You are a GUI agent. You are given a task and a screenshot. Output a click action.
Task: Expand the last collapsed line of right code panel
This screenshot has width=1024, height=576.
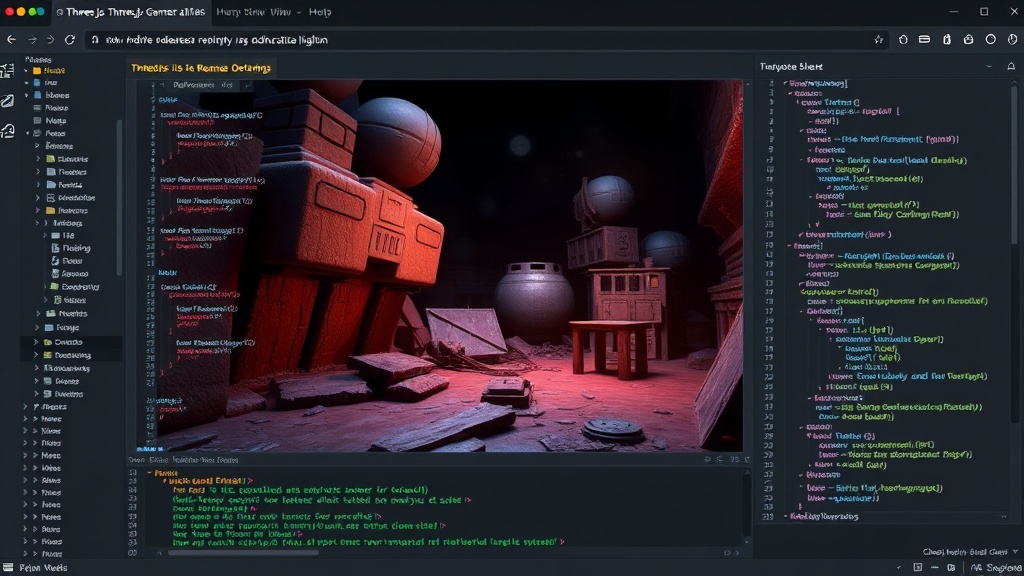click(x=786, y=516)
